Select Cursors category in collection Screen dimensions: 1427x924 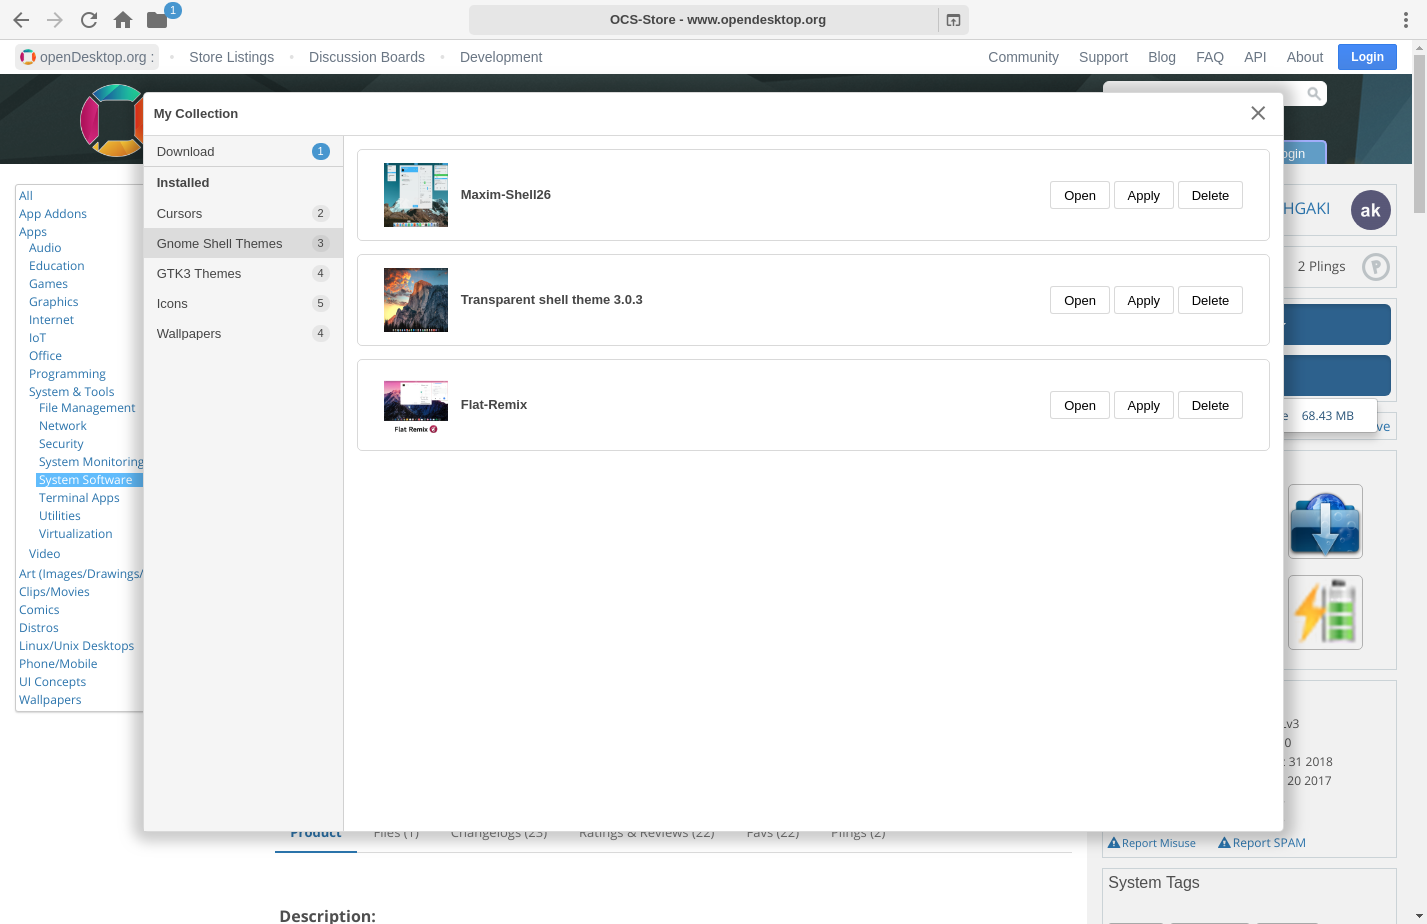pos(243,213)
